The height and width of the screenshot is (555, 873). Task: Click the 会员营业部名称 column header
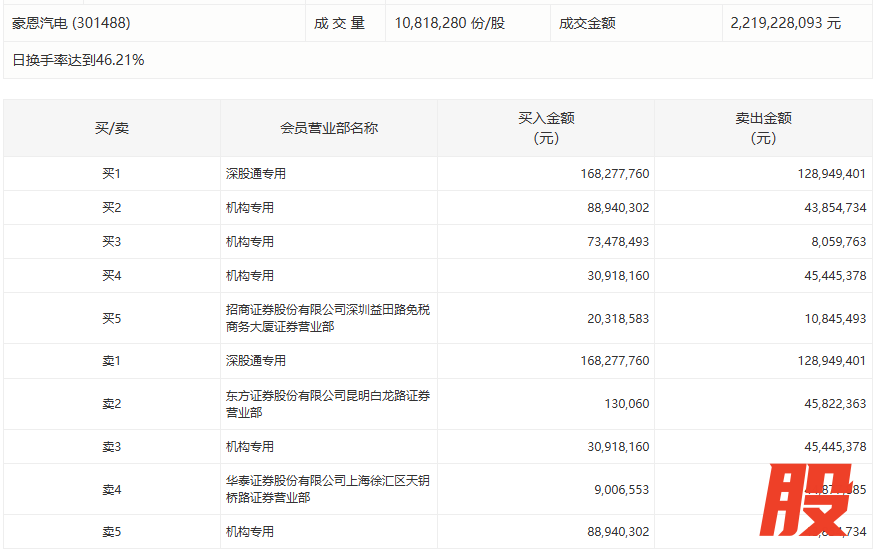click(329, 128)
